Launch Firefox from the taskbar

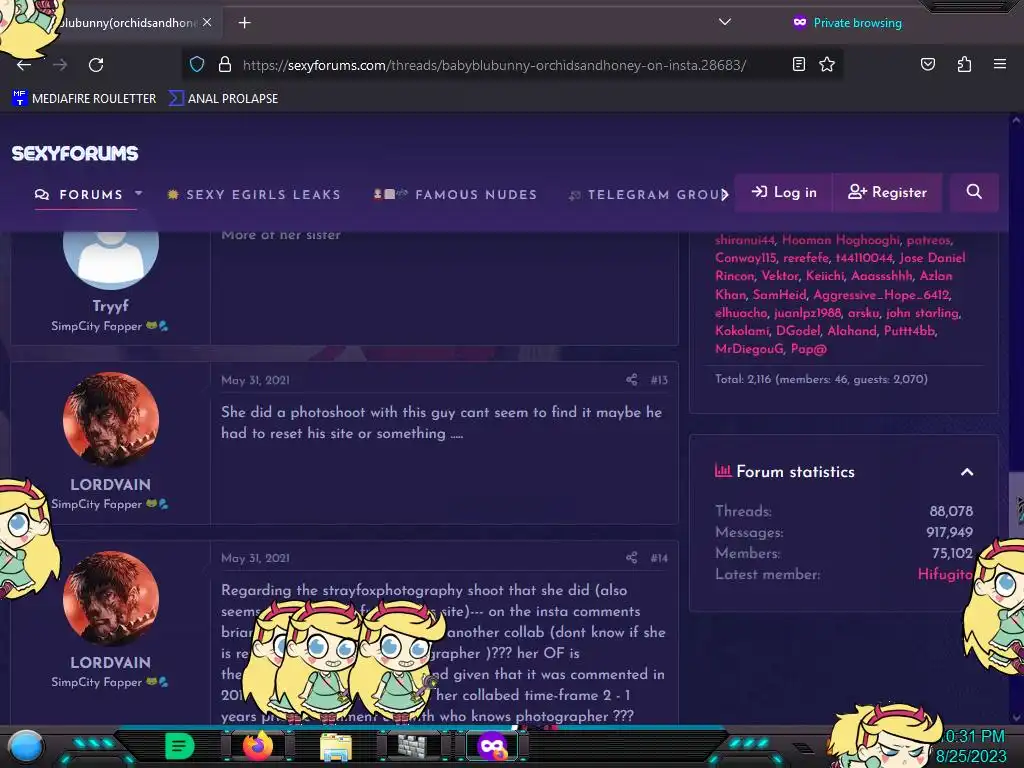point(257,746)
